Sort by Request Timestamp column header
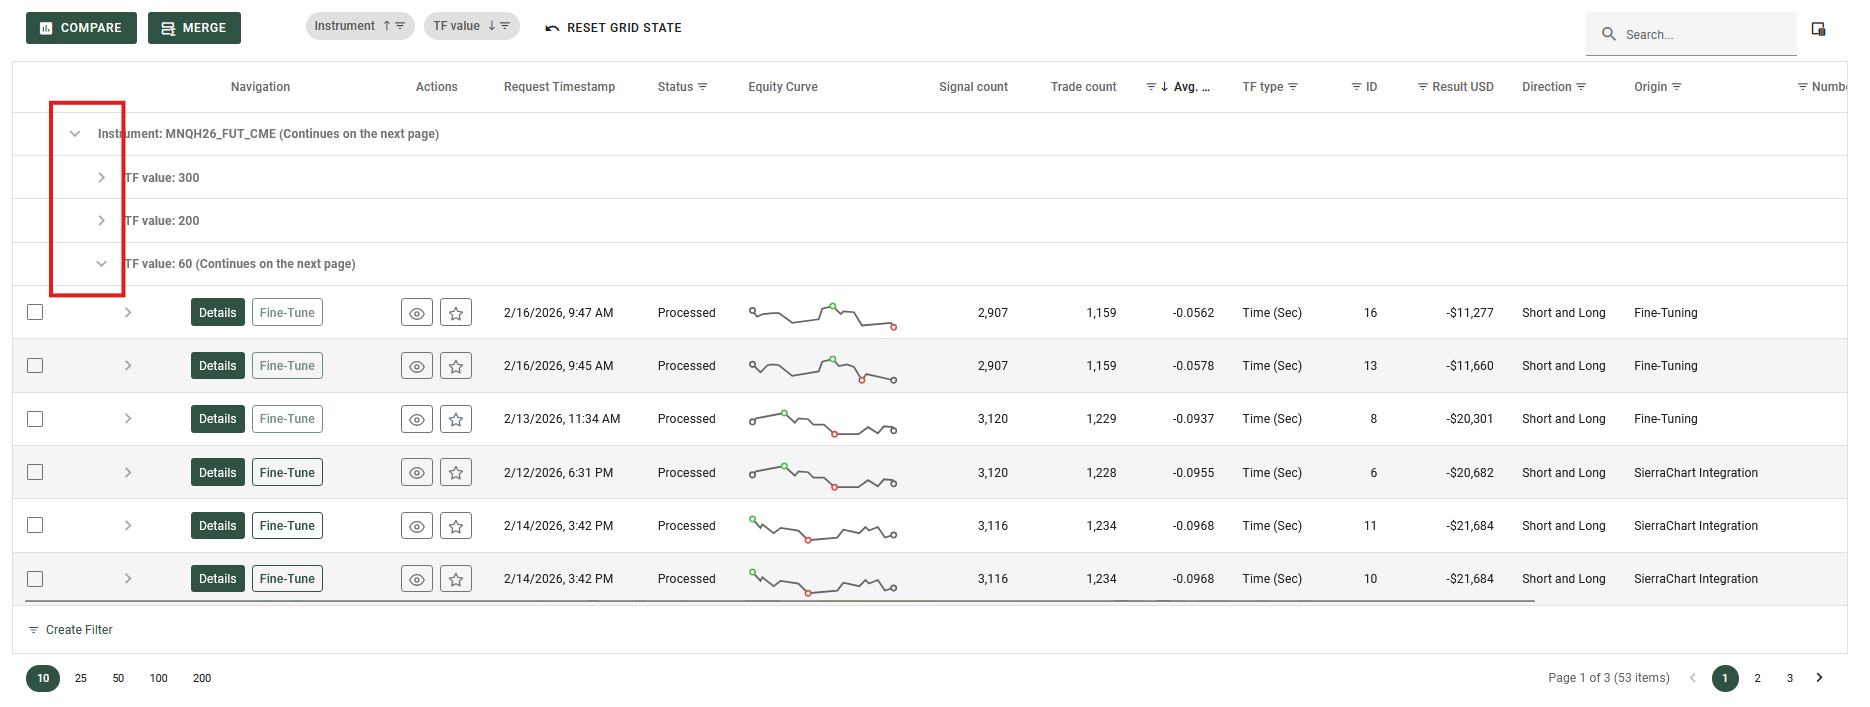The width and height of the screenshot is (1870, 707). coord(559,87)
